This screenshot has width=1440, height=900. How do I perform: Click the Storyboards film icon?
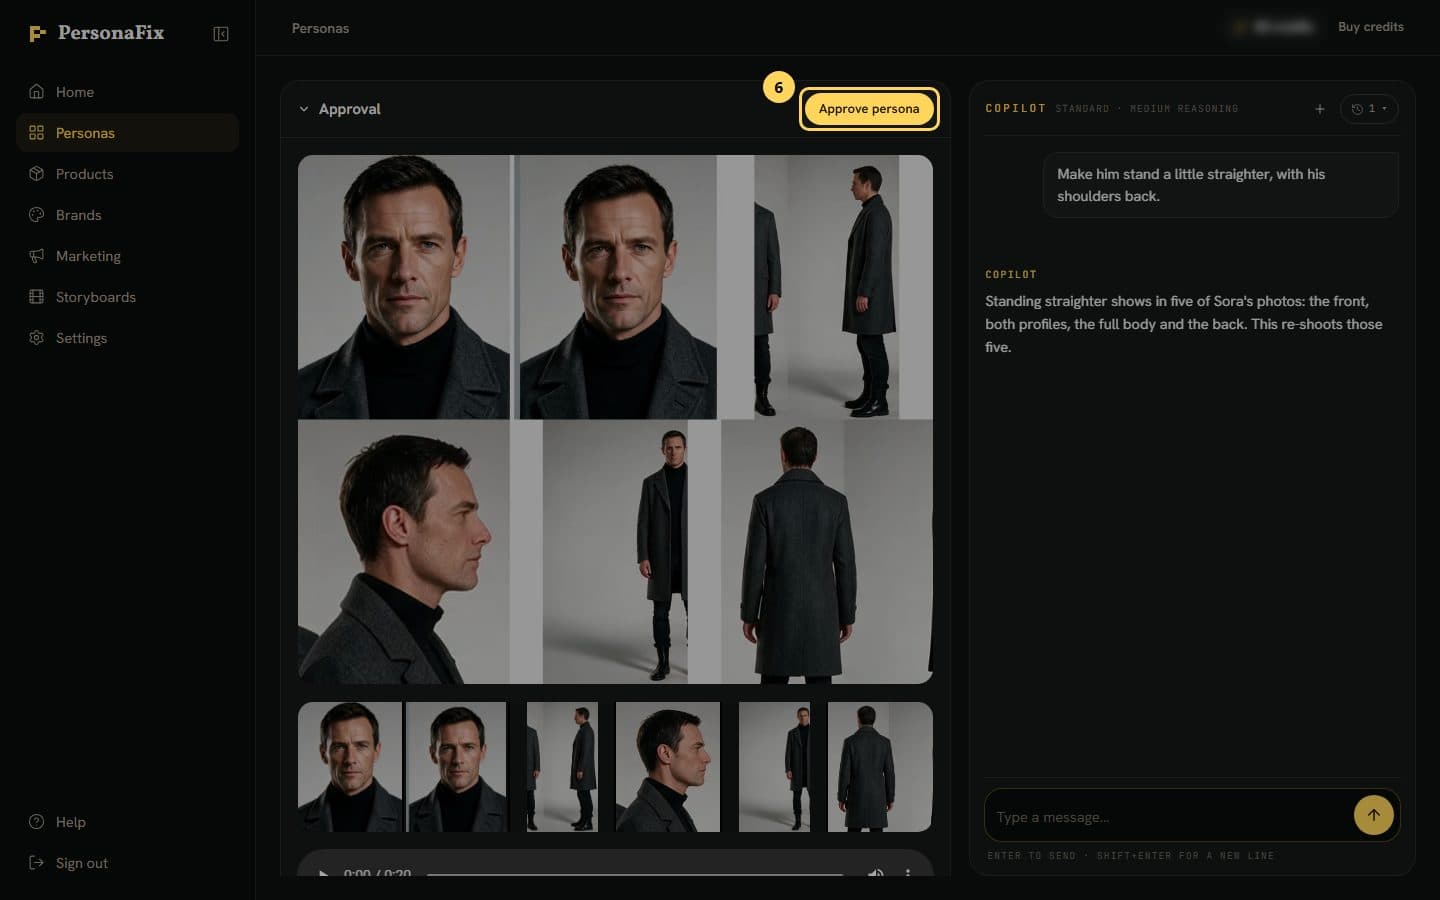pyautogui.click(x=37, y=297)
